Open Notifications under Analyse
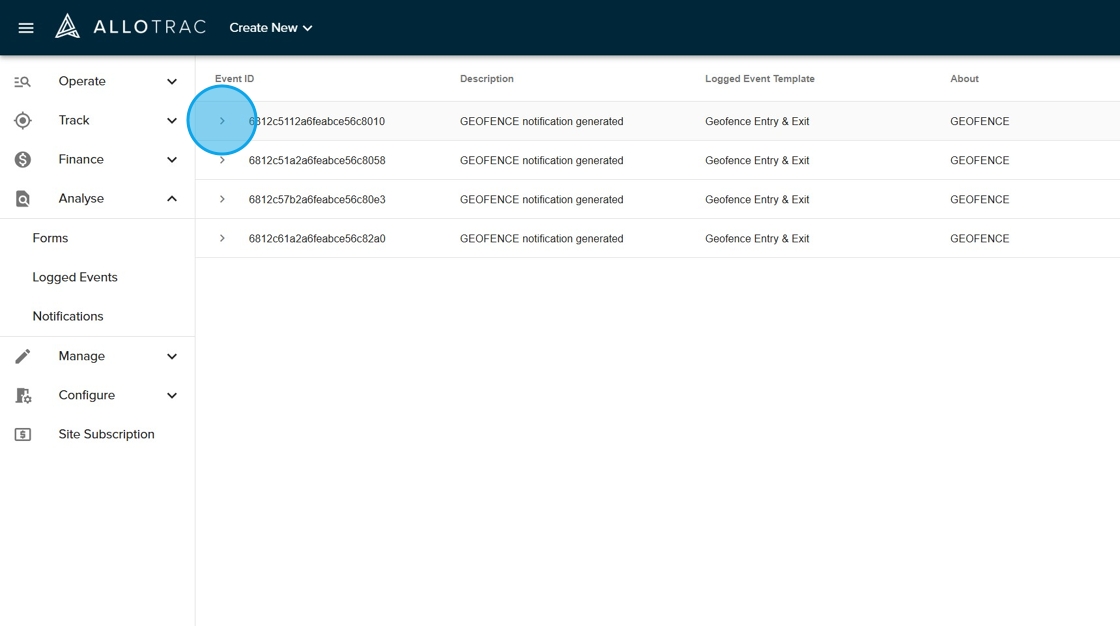This screenshot has height=626, width=1120. tap(68, 316)
